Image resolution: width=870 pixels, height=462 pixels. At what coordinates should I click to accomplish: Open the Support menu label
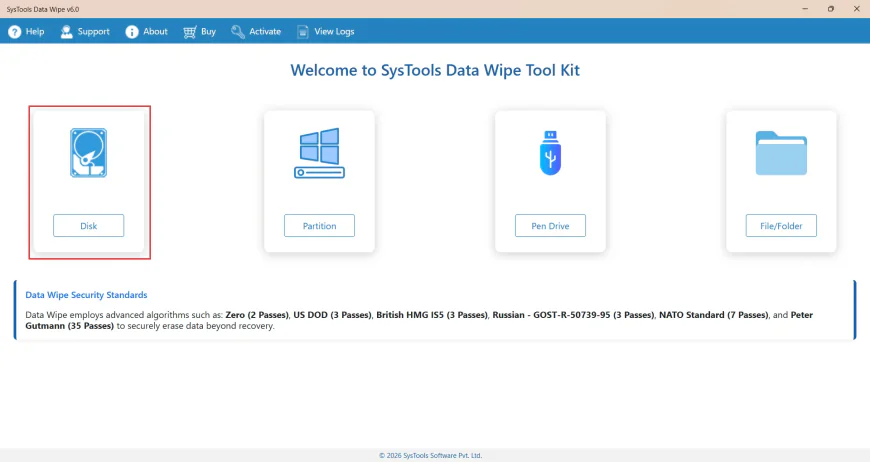pyautogui.click(x=93, y=32)
